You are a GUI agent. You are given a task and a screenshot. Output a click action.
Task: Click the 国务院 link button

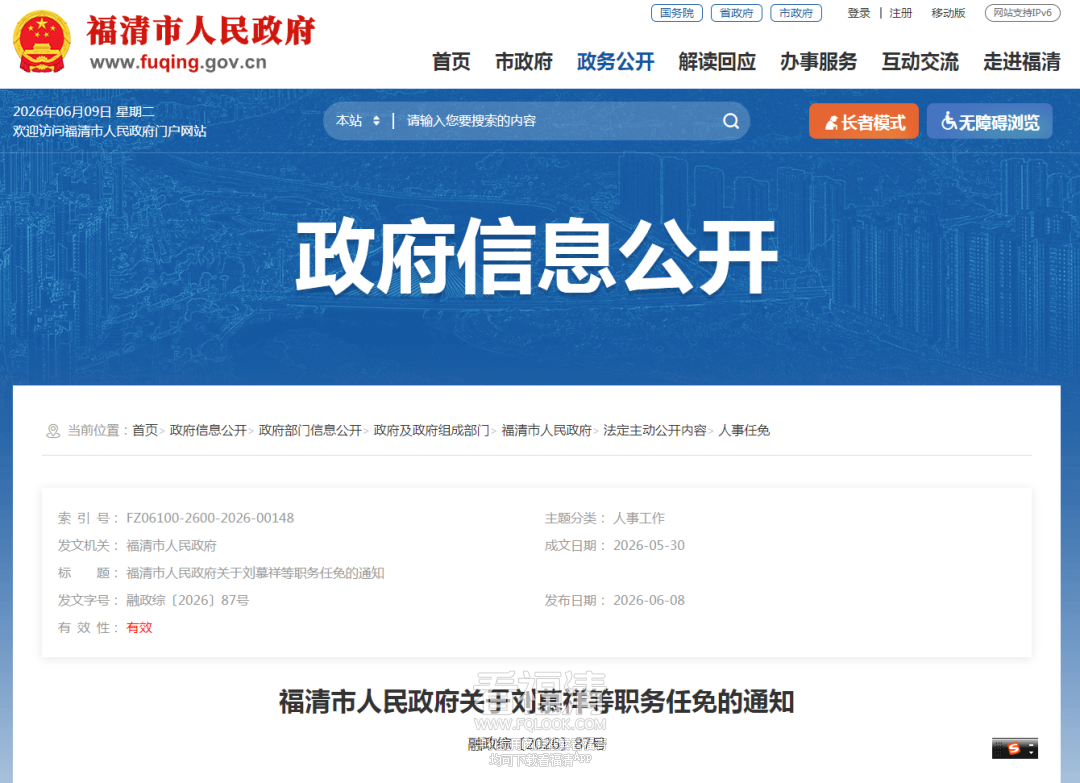point(676,13)
